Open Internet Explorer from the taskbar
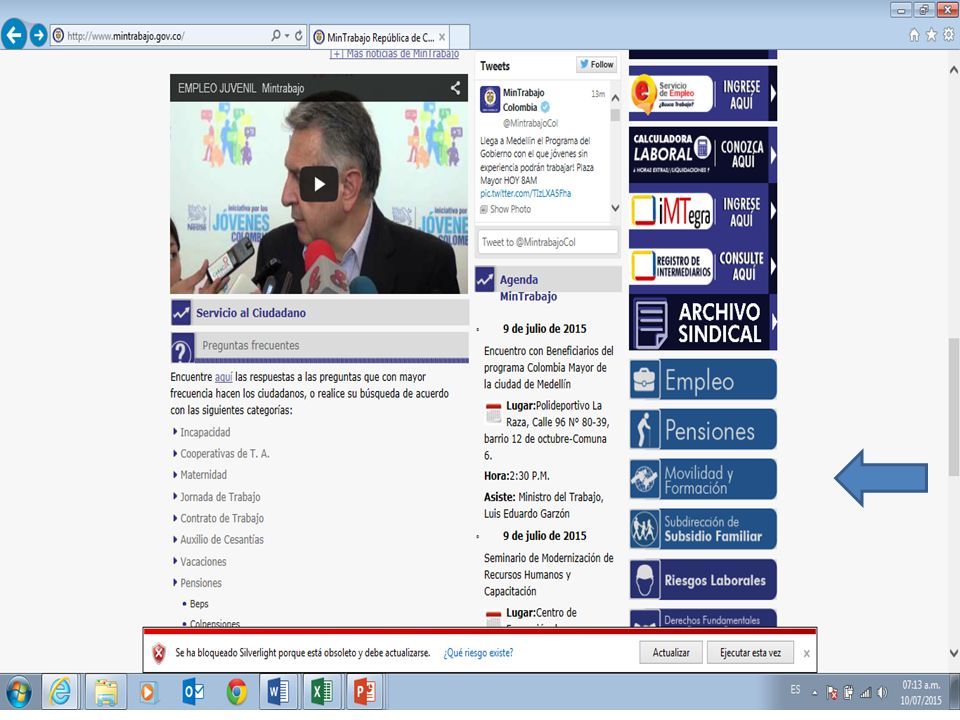The width and height of the screenshot is (960, 720). pos(61,692)
